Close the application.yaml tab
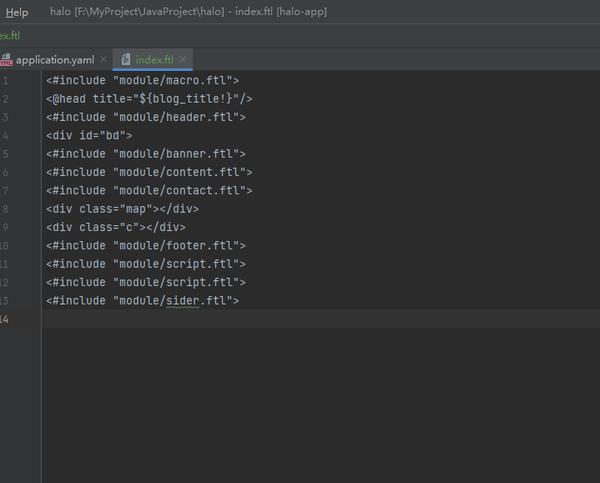Image resolution: width=600 pixels, height=483 pixels. coord(103,59)
